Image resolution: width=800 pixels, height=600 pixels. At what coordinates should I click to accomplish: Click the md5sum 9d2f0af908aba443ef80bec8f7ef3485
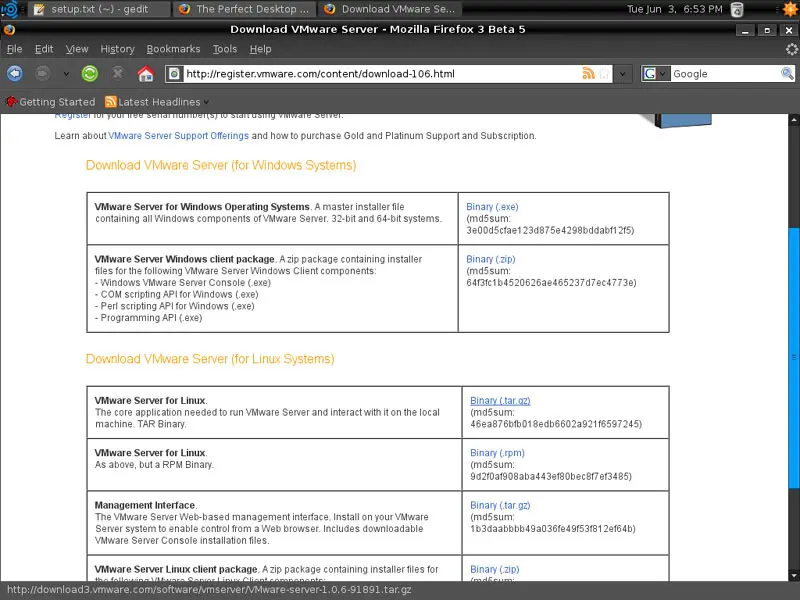[x=551, y=477]
